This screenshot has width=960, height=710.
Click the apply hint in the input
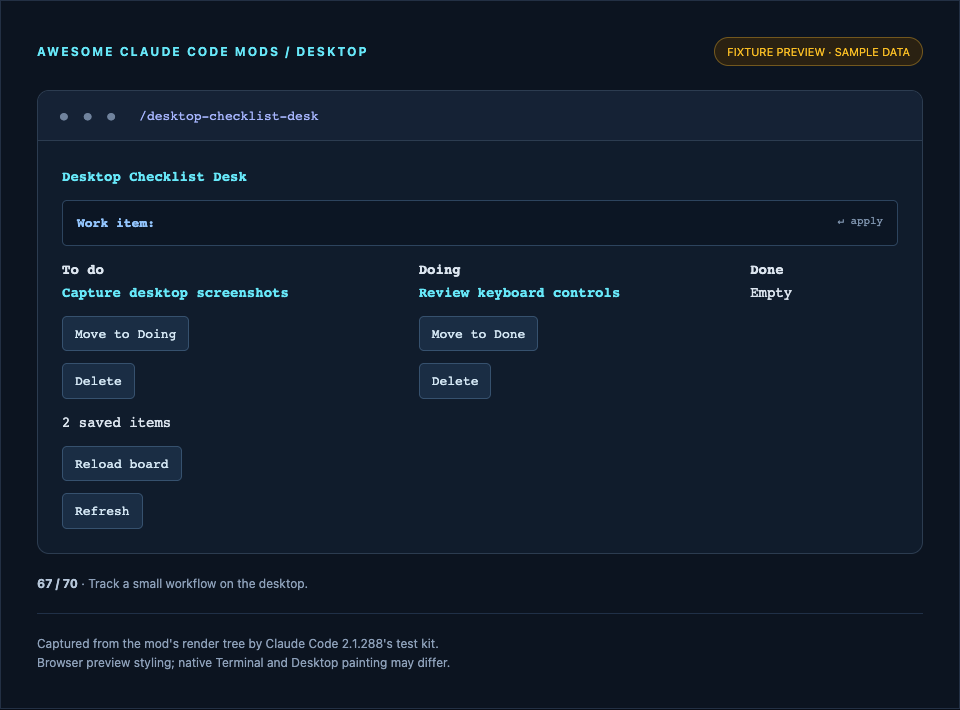tap(860, 221)
